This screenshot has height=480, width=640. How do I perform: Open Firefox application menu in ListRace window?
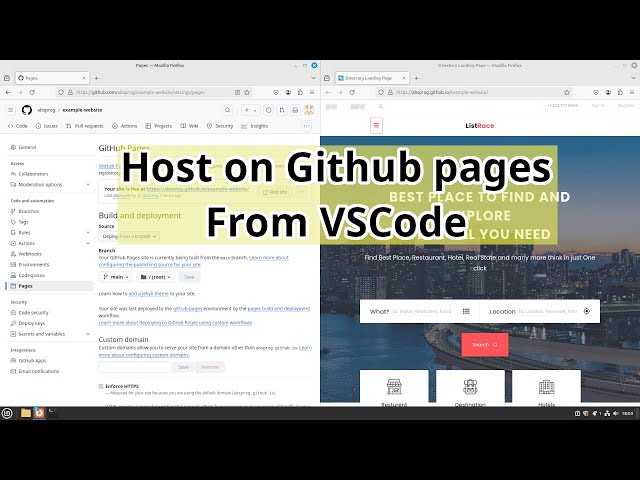[x=632, y=93]
